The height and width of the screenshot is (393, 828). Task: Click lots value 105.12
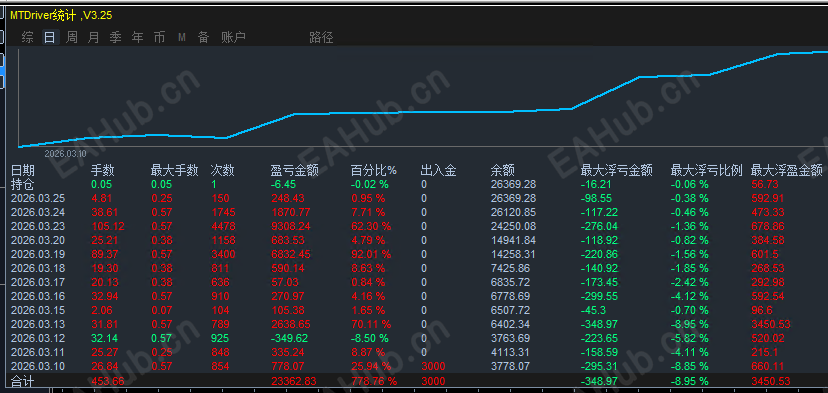click(x=108, y=227)
